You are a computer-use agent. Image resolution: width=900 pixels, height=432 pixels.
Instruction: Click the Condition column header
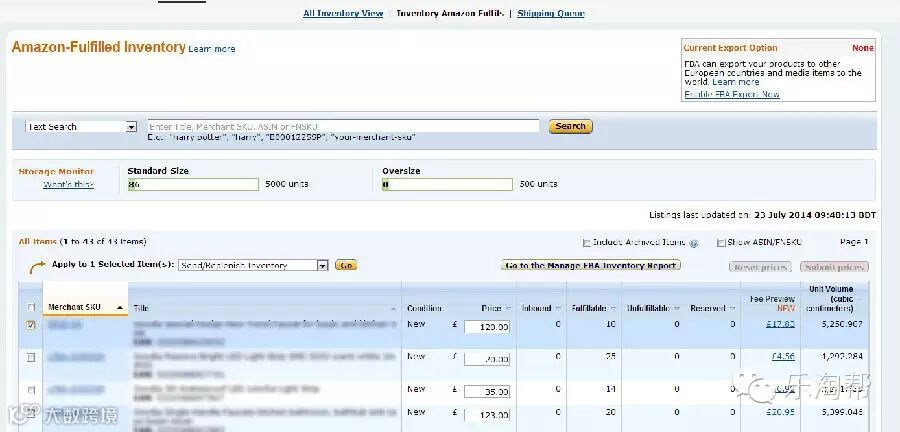pos(424,309)
